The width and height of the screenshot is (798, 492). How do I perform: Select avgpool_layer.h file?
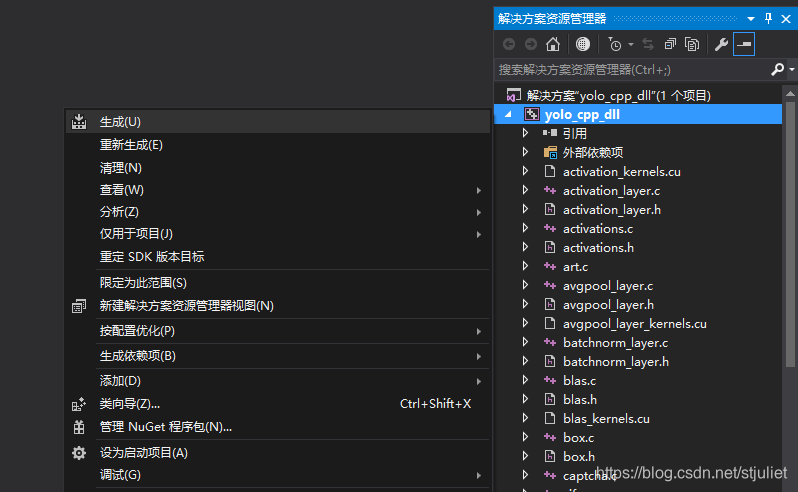tap(608, 305)
